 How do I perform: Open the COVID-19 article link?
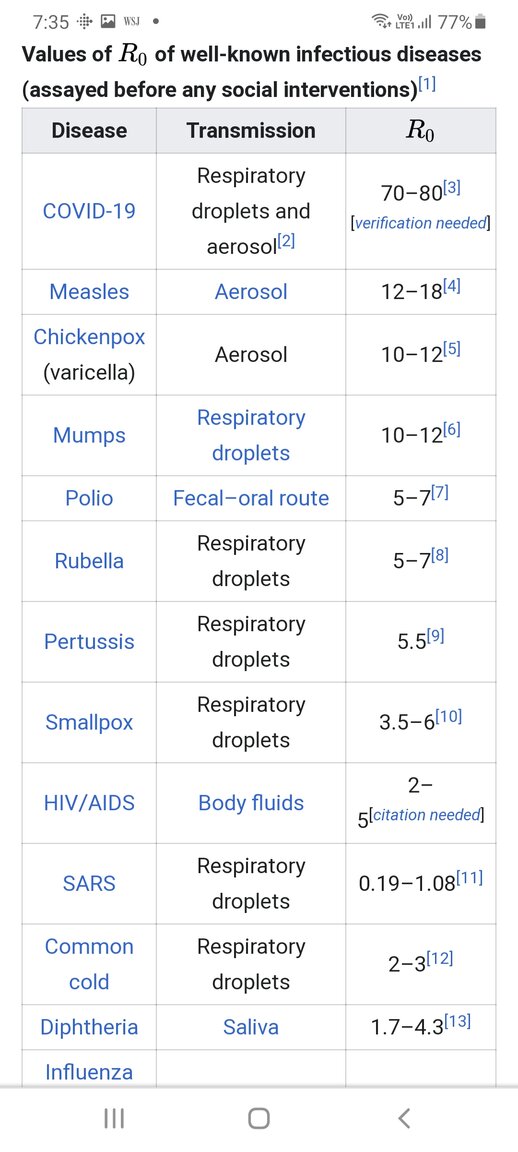coord(89,212)
